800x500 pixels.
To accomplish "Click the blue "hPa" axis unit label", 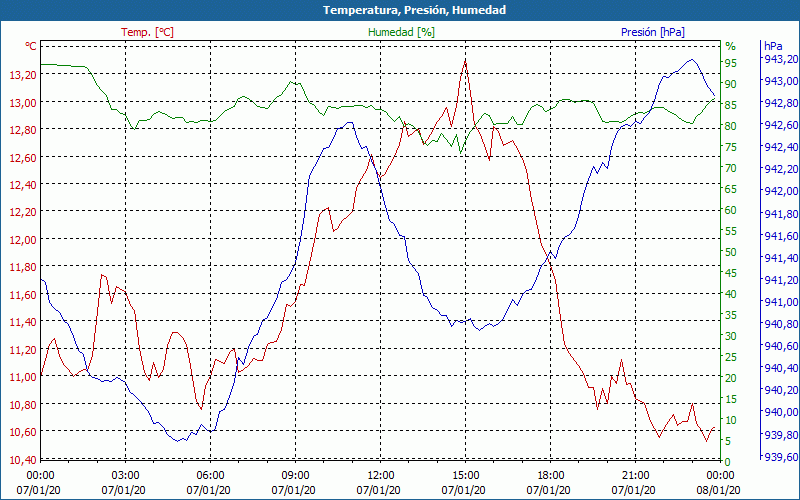I will pos(773,46).
